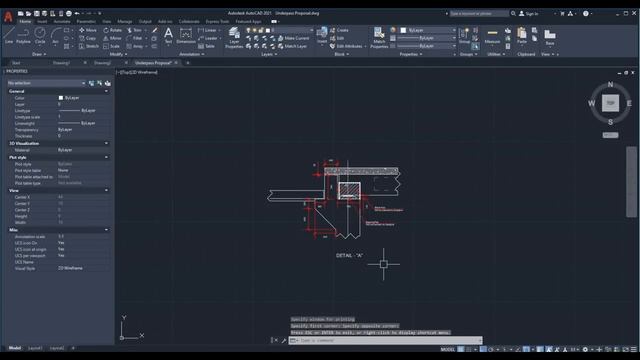
Task: Expand the Draw panel flyout
Action: click(39, 54)
